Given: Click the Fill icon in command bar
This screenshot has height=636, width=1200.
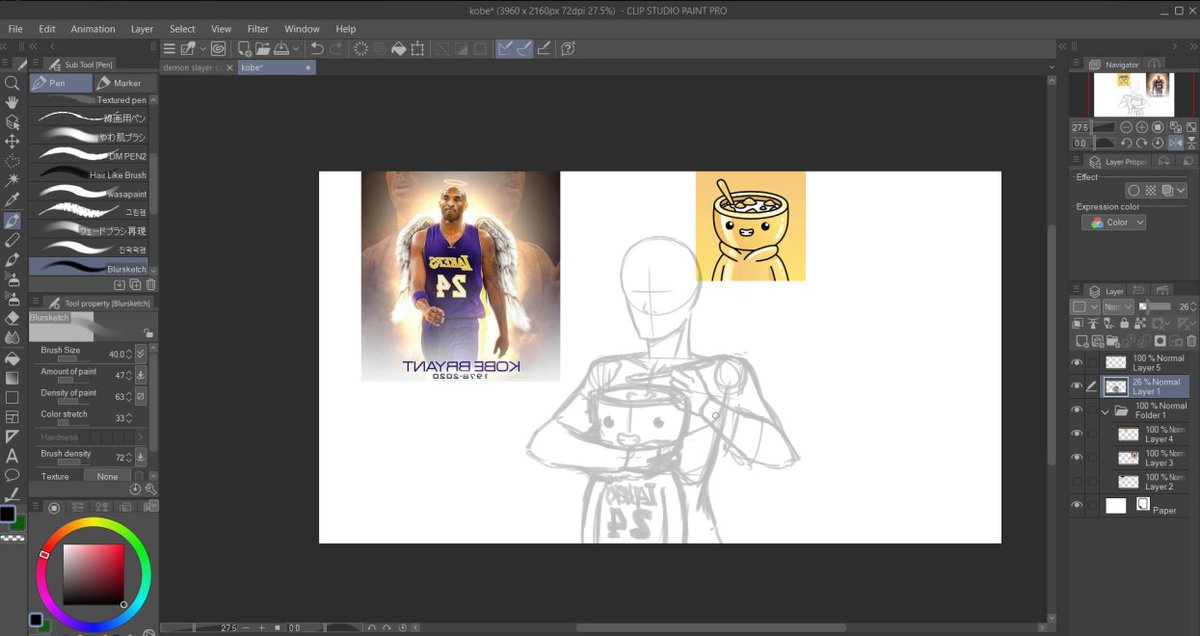Looking at the screenshot, I should (398, 48).
